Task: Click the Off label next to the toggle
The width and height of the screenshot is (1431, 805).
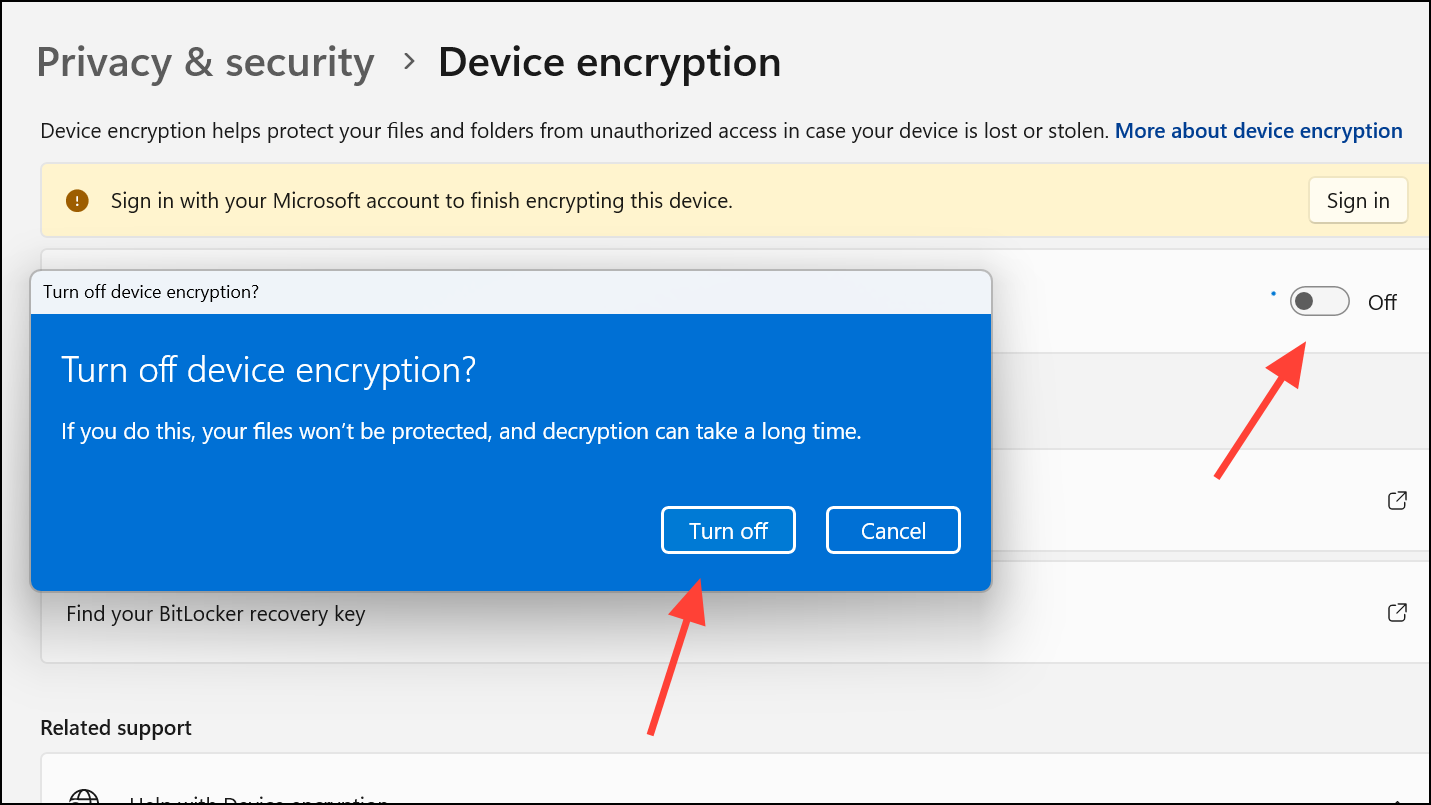Action: pos(1382,302)
